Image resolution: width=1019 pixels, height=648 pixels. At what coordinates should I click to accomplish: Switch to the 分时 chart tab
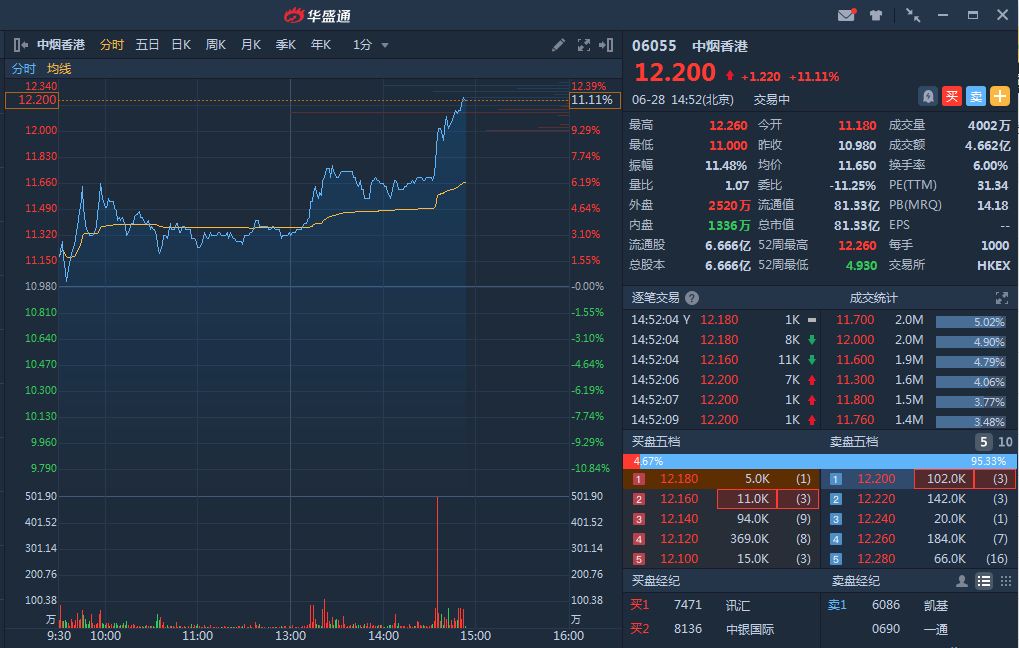click(112, 45)
